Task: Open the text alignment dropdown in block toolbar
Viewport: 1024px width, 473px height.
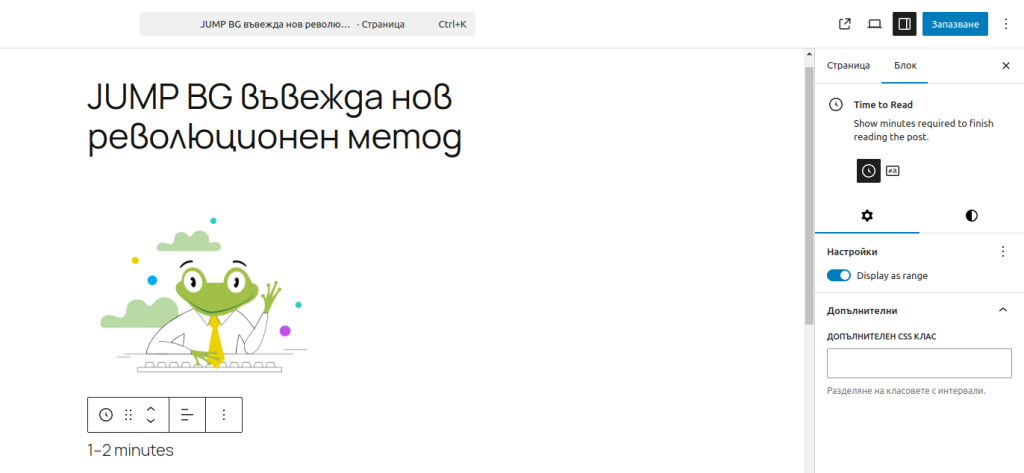Action: point(187,414)
